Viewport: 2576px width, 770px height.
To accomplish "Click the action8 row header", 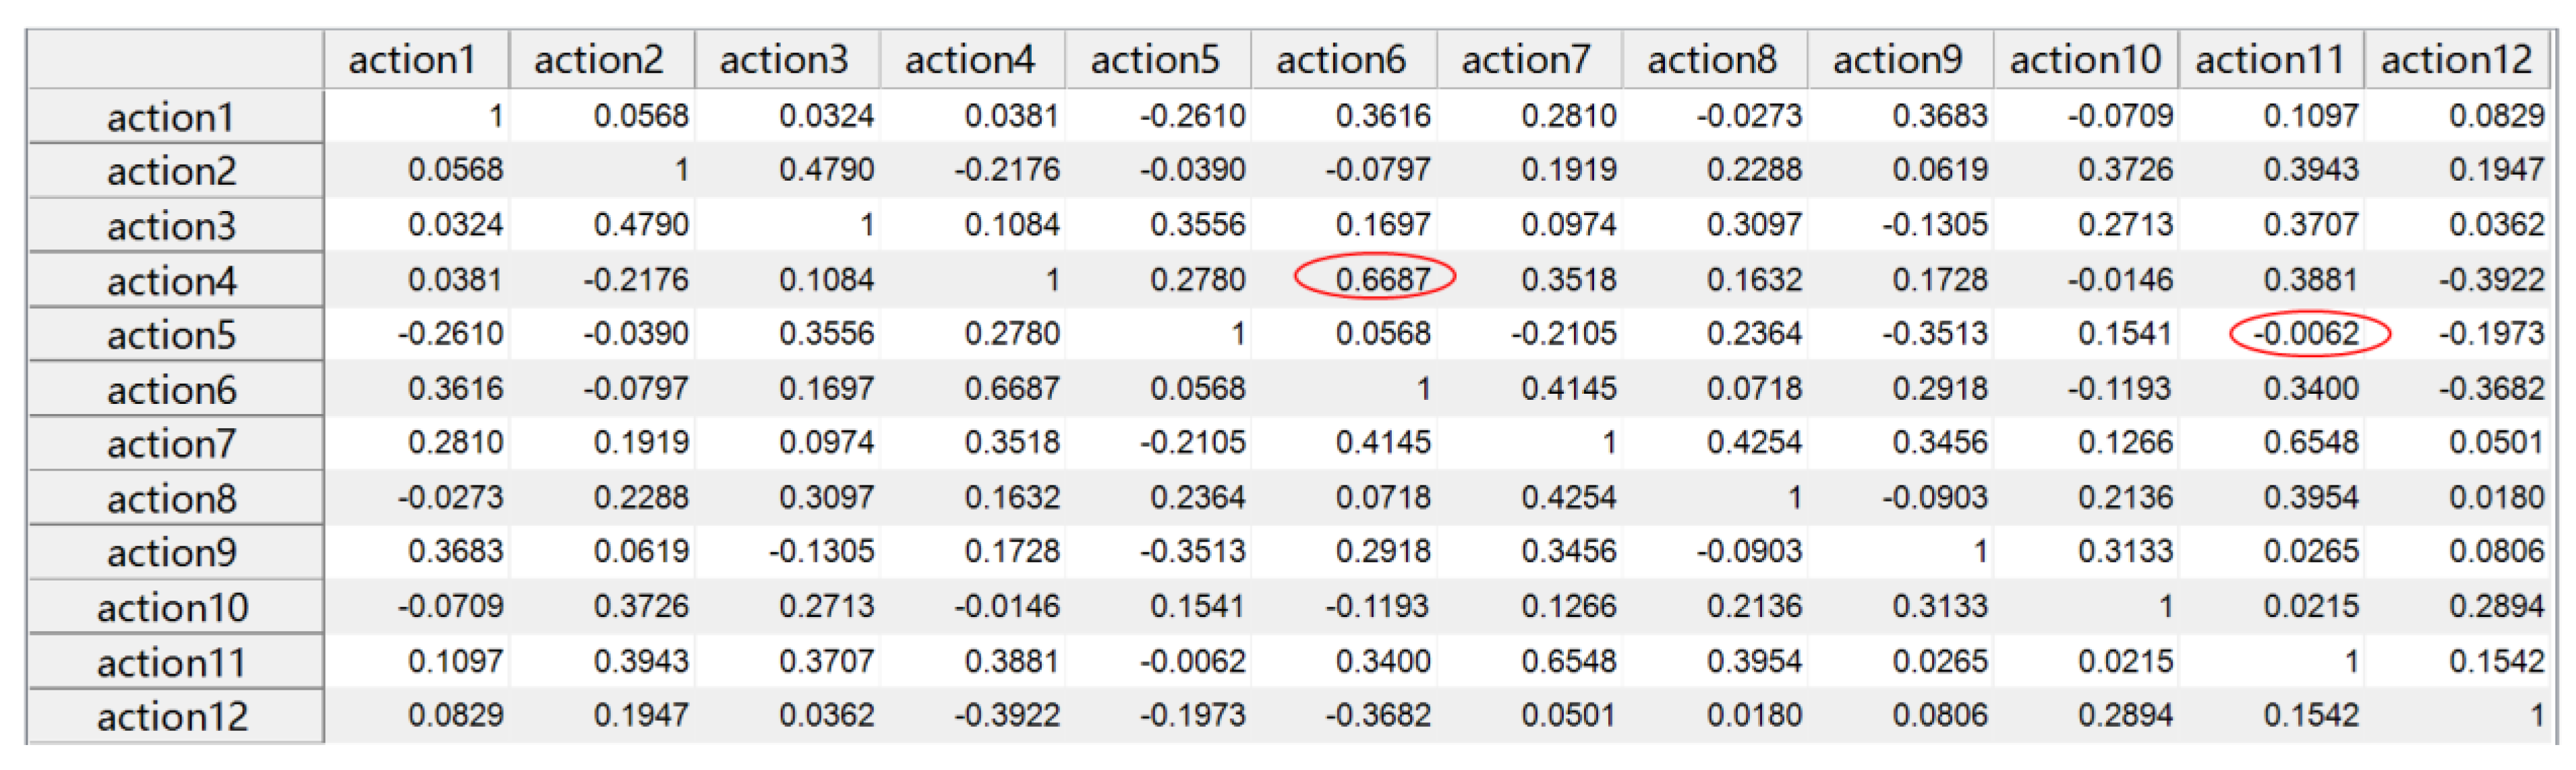I will point(173,499).
